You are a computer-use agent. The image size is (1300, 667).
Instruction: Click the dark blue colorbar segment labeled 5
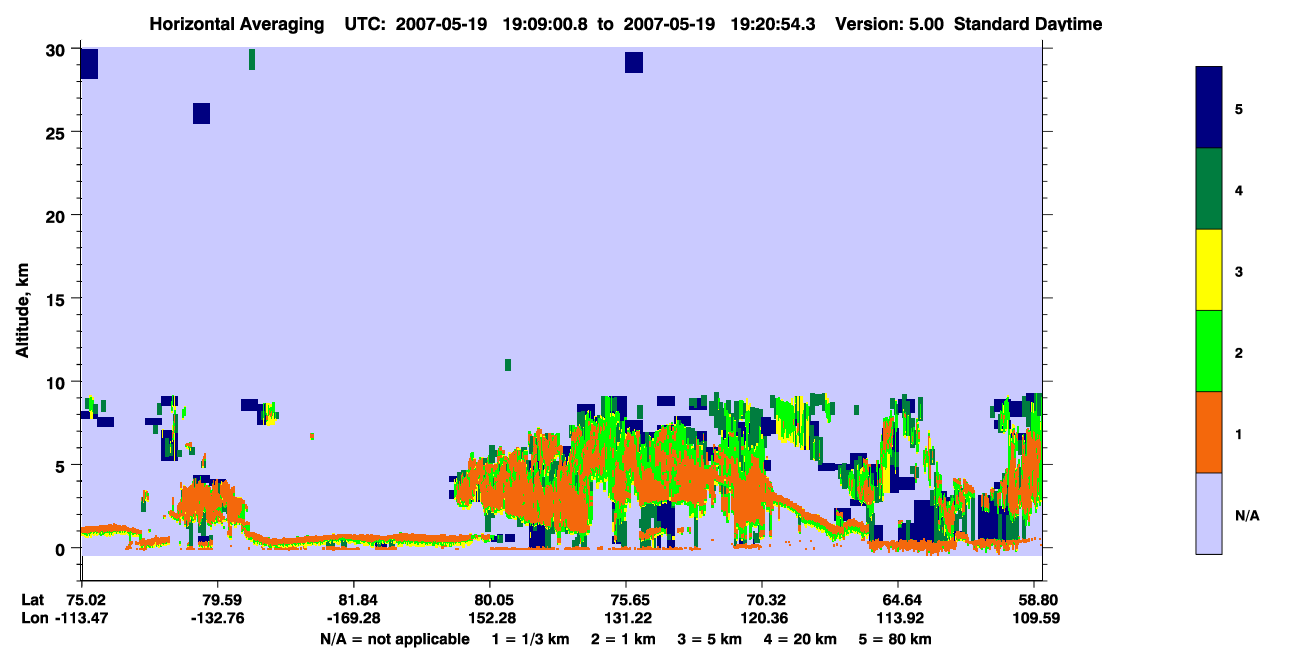coord(1209,108)
